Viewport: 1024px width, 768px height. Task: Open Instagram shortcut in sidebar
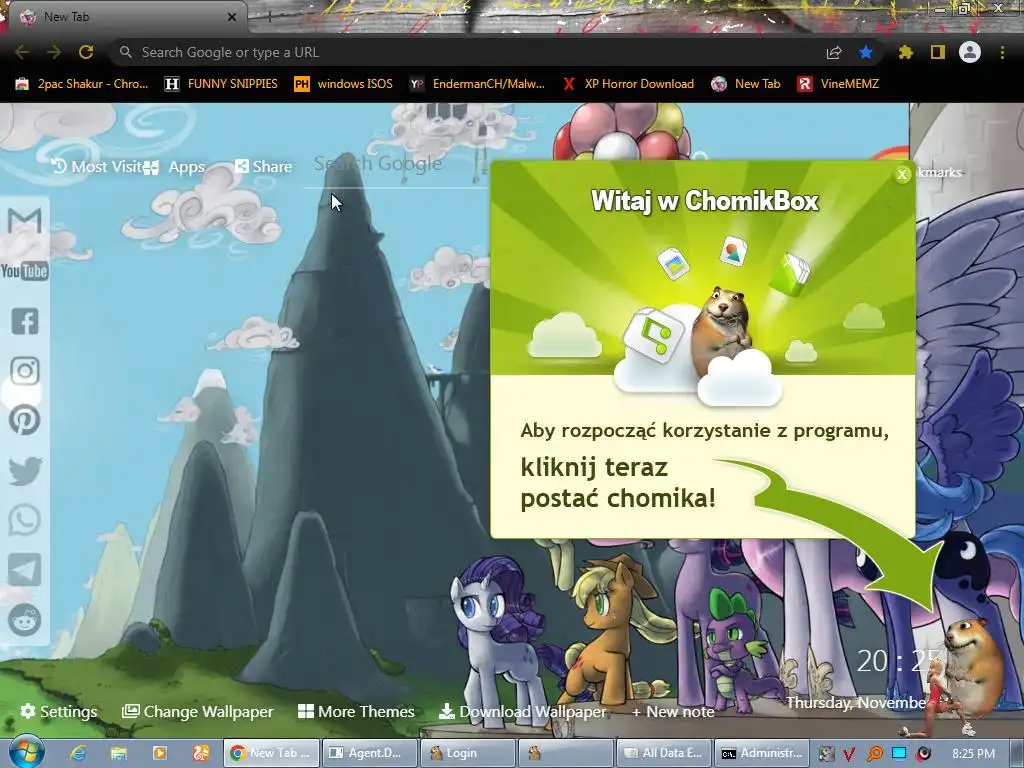point(25,371)
